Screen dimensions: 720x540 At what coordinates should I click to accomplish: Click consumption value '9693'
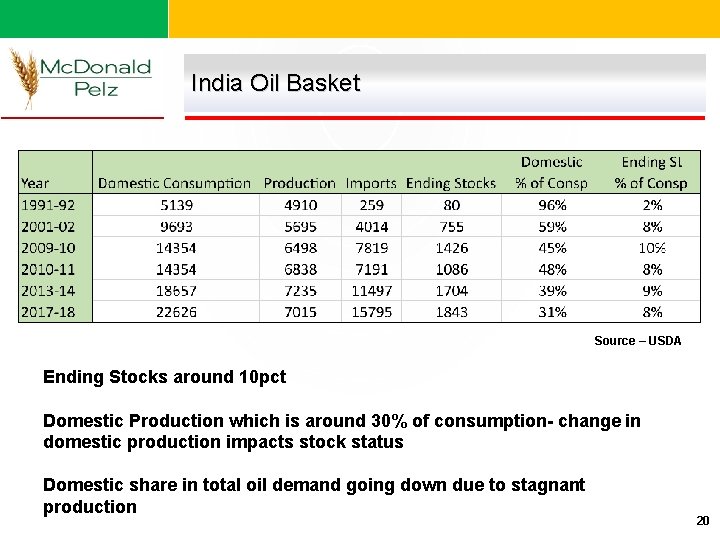pyautogui.click(x=176, y=226)
